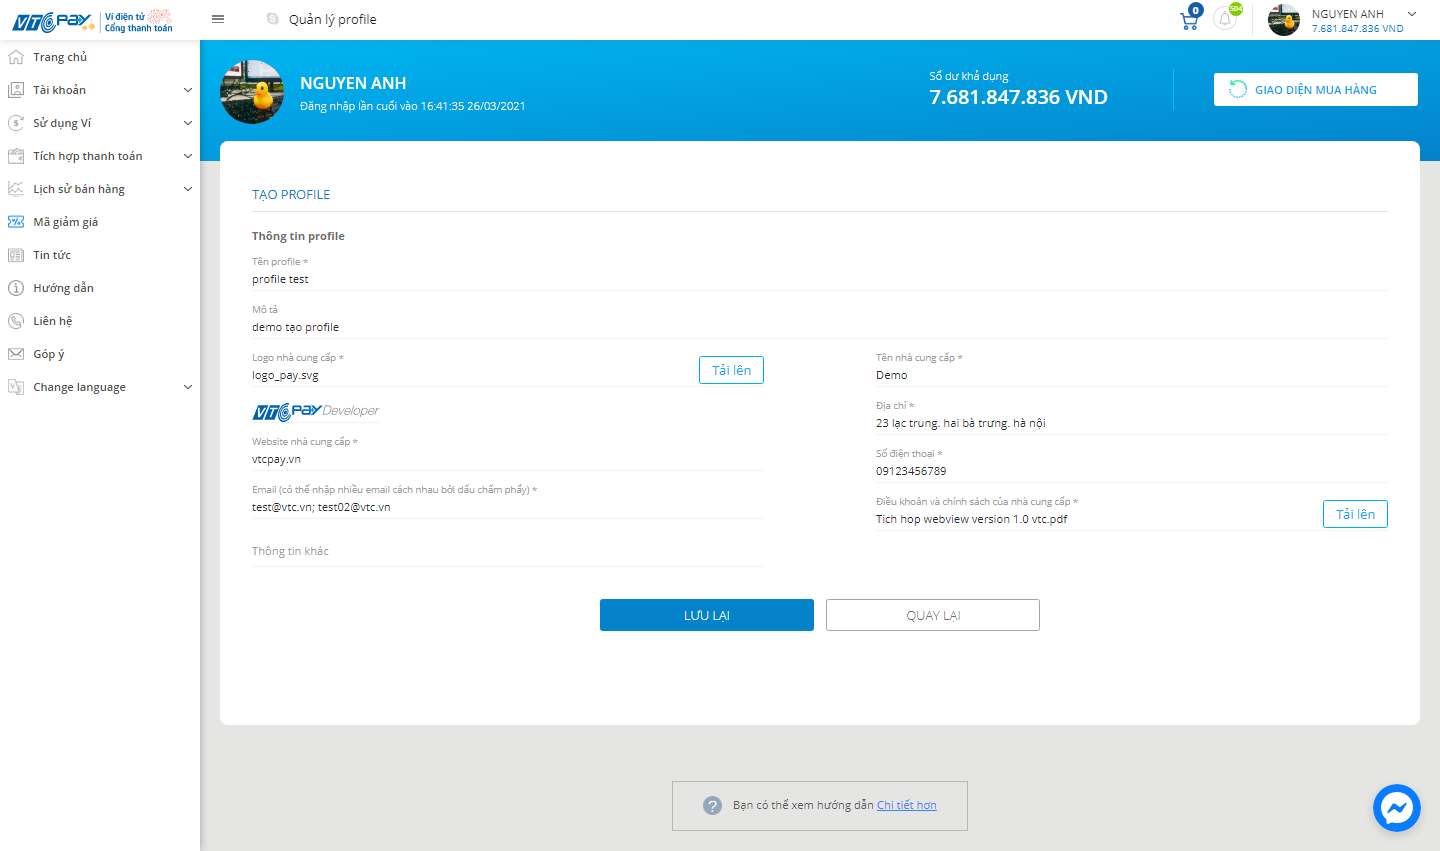Click Tải lên for provider logo
This screenshot has height=851, width=1440.
[x=731, y=370]
